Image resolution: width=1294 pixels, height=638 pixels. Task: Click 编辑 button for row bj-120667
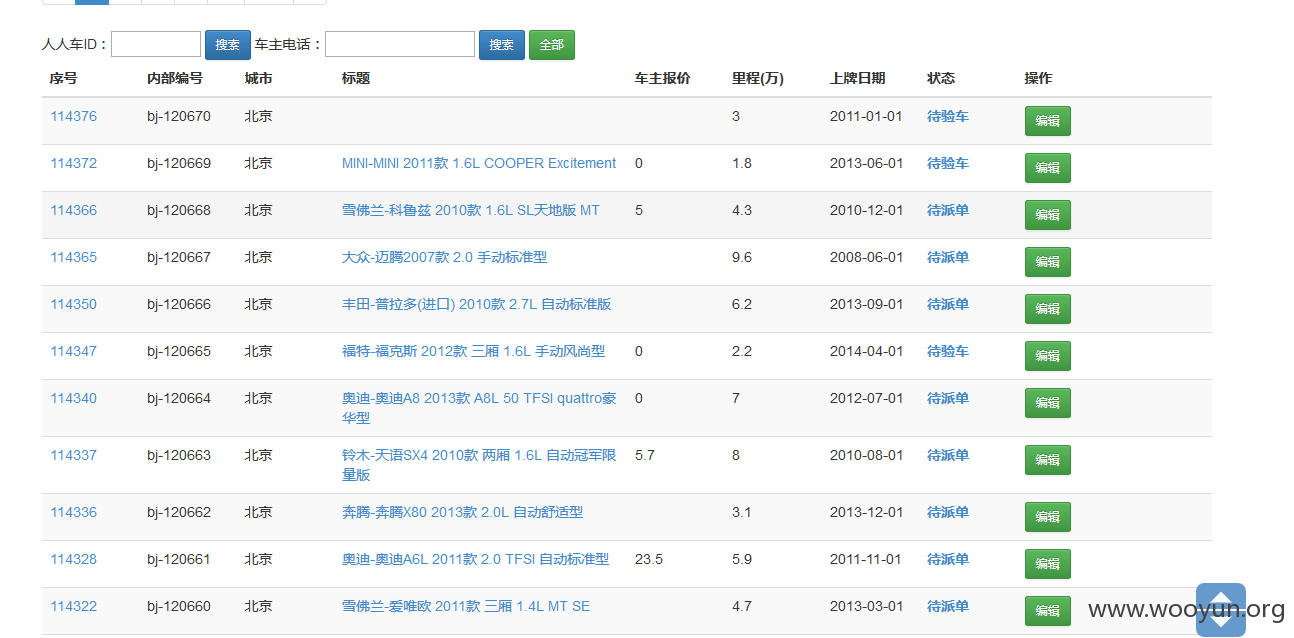coord(1047,262)
